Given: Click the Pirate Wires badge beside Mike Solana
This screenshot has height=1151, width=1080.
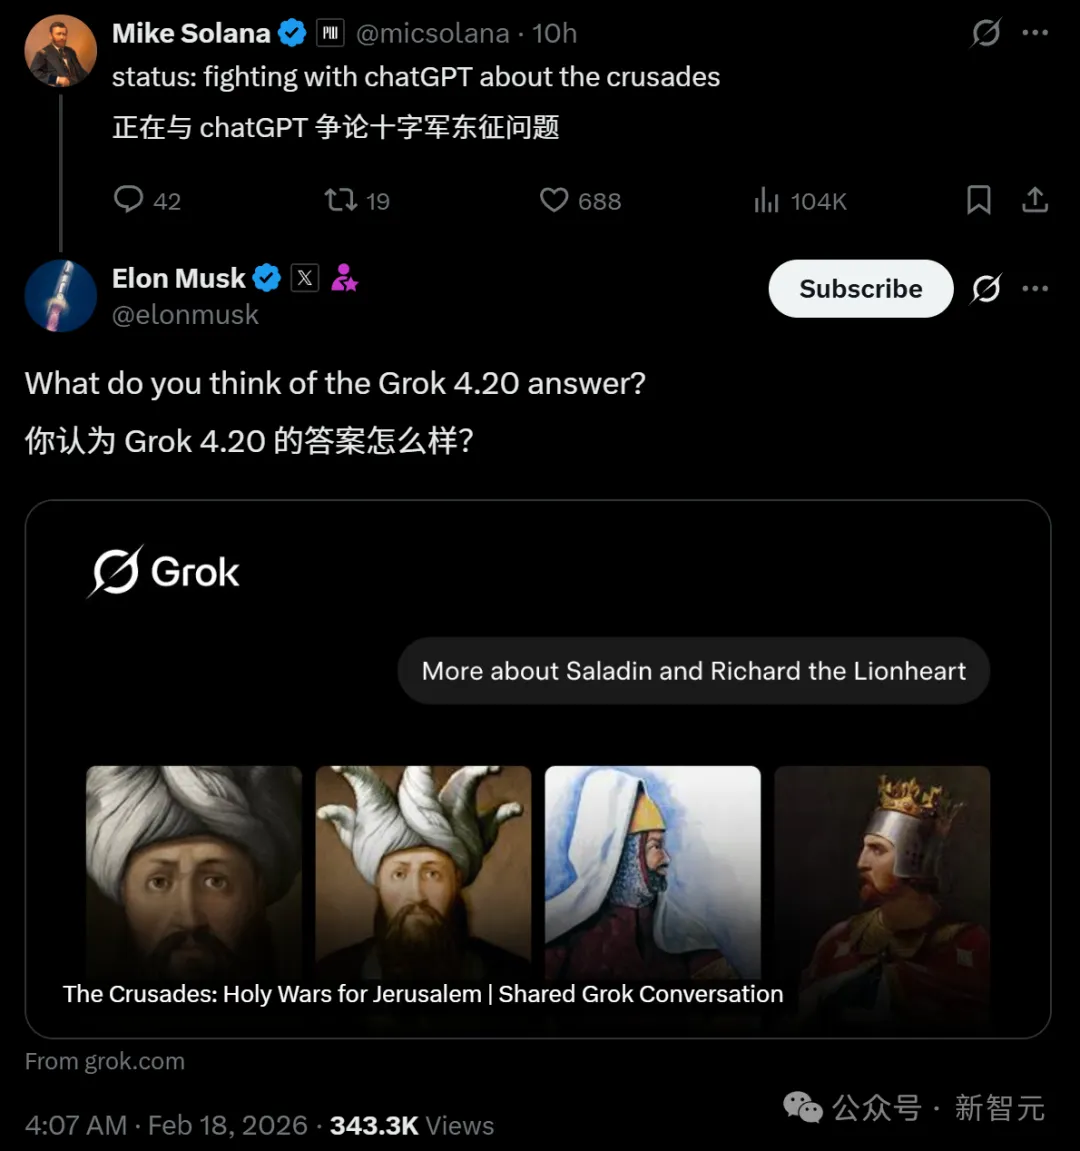Looking at the screenshot, I should [330, 33].
